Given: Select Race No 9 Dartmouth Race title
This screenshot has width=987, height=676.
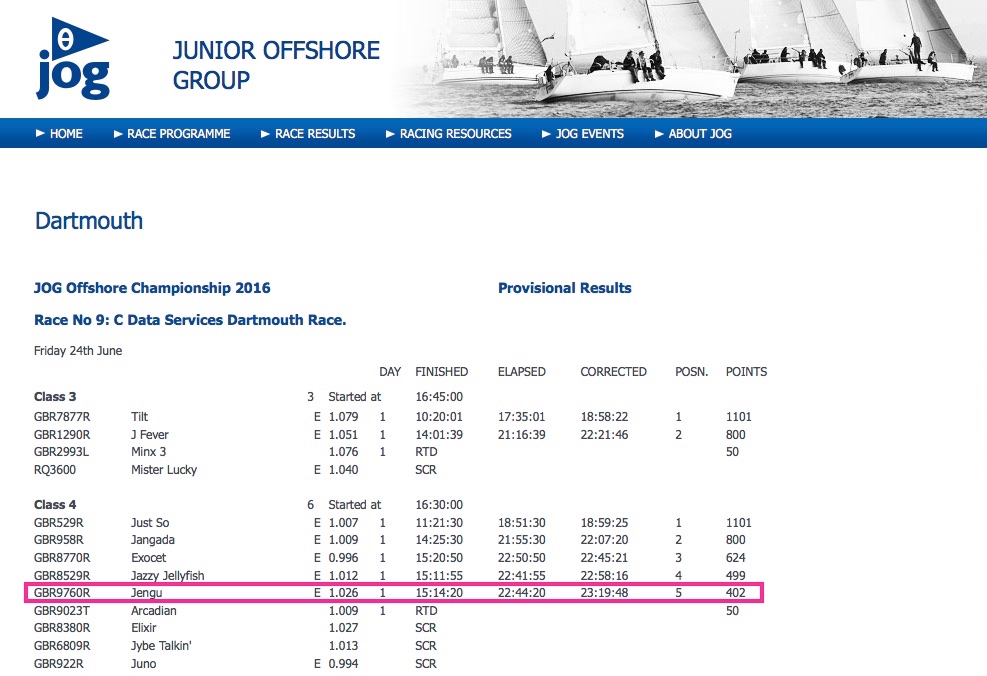Looking at the screenshot, I should (190, 320).
